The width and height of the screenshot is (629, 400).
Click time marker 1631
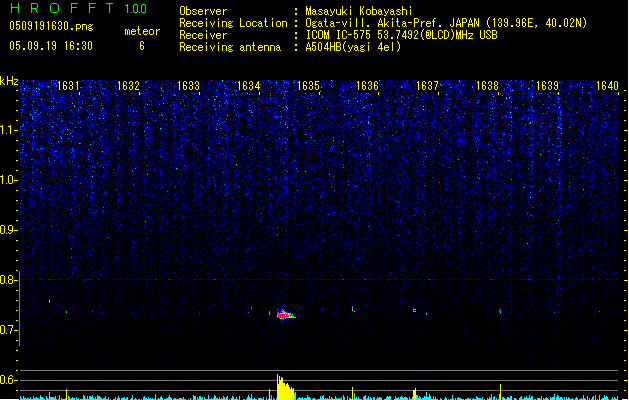68,86
